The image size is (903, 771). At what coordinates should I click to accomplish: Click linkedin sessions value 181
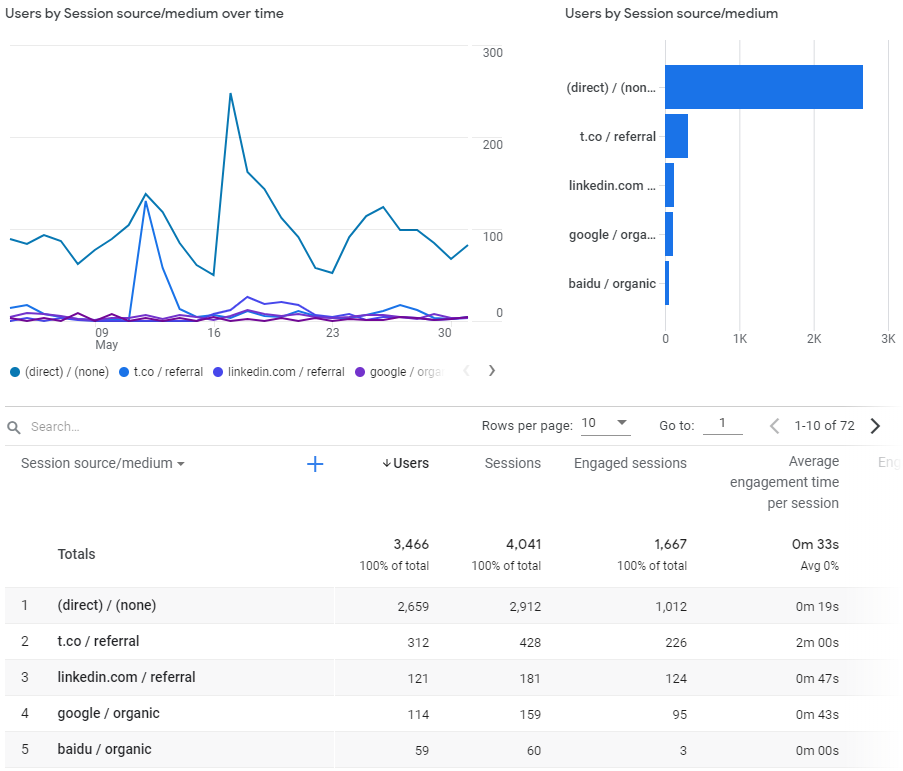530,679
